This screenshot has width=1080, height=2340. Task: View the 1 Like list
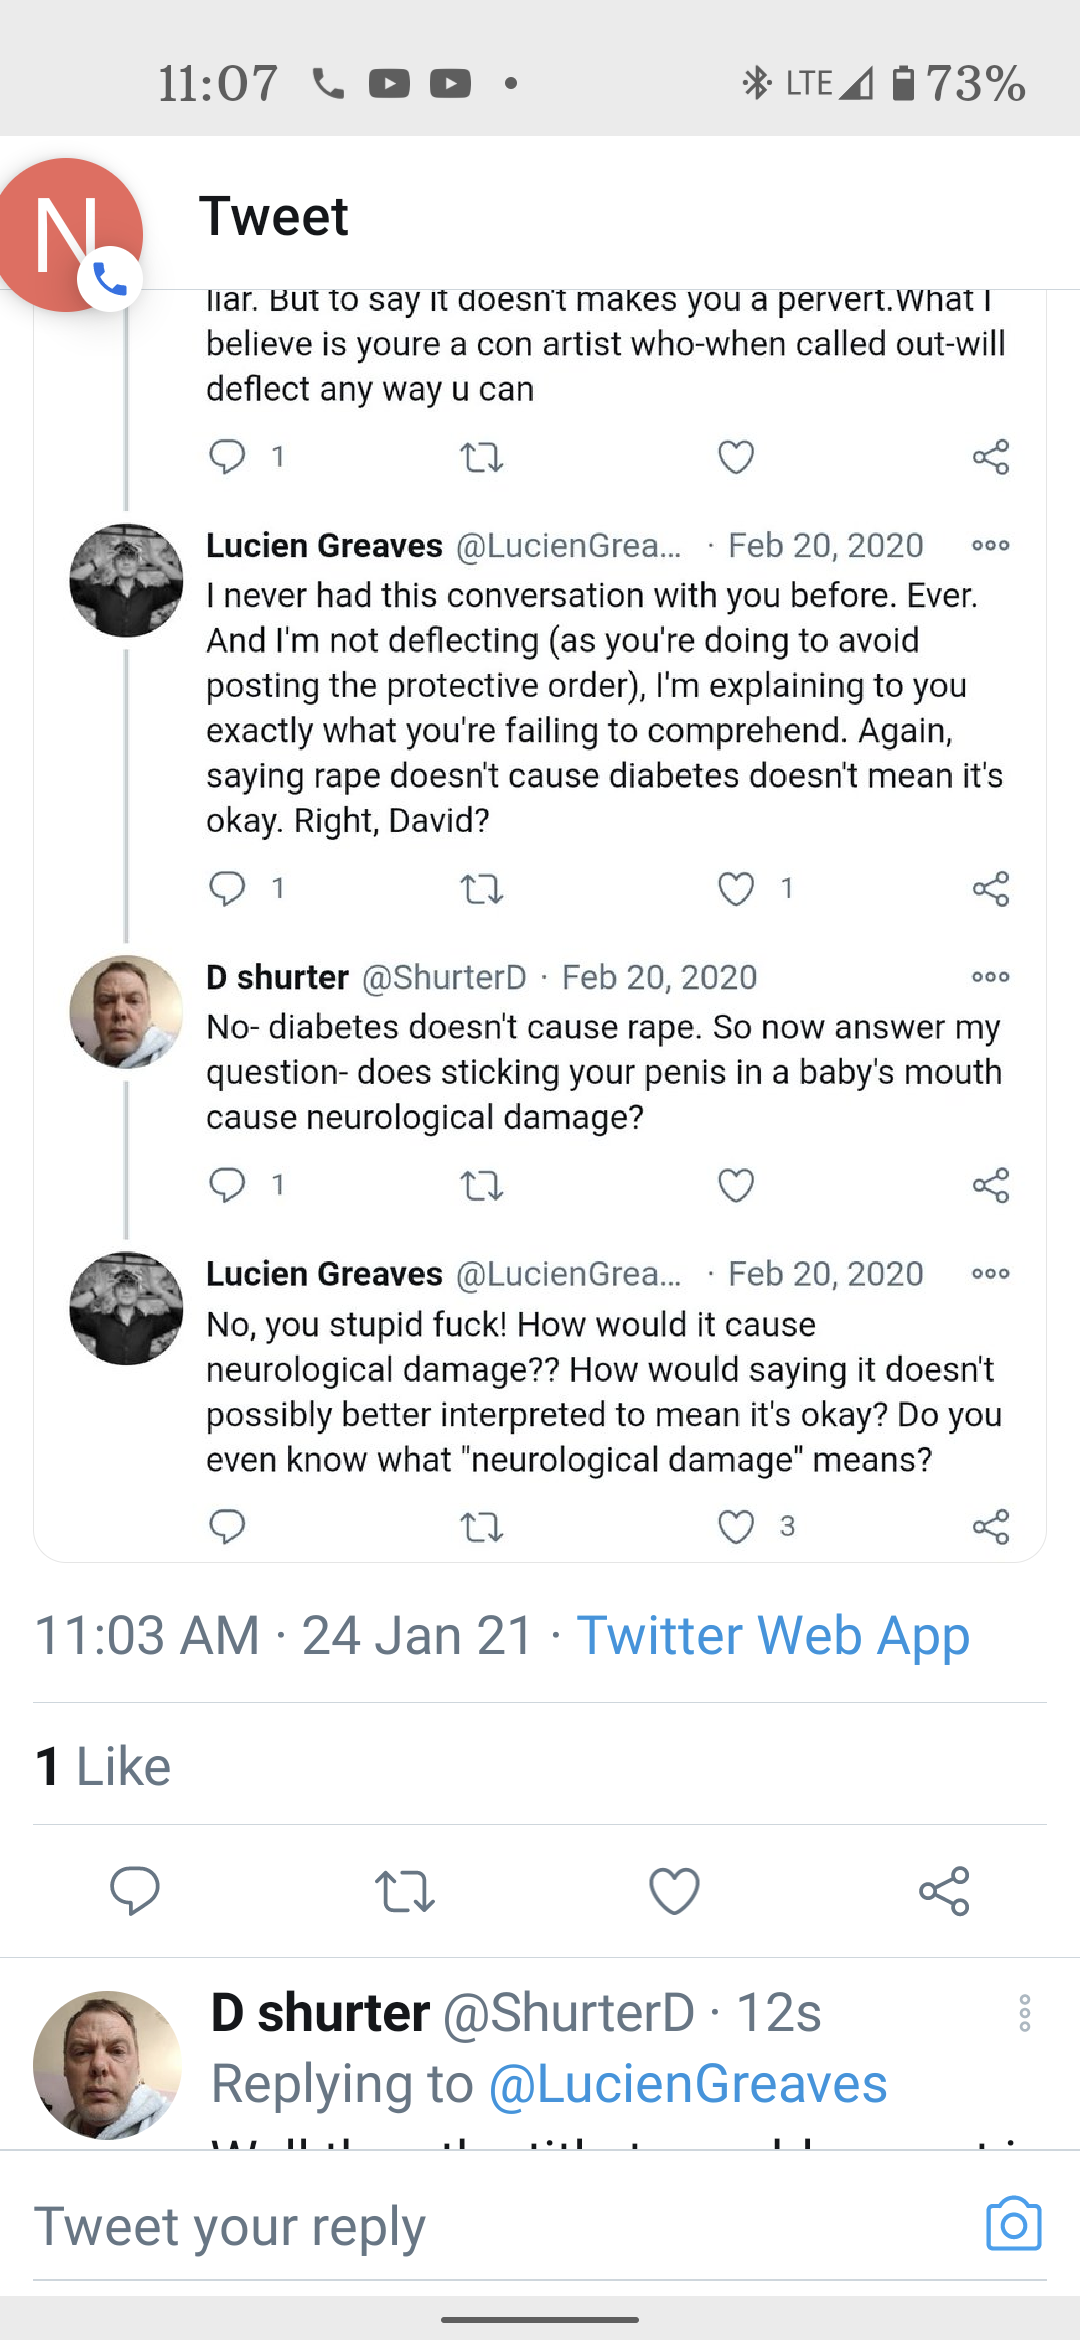tap(103, 1767)
